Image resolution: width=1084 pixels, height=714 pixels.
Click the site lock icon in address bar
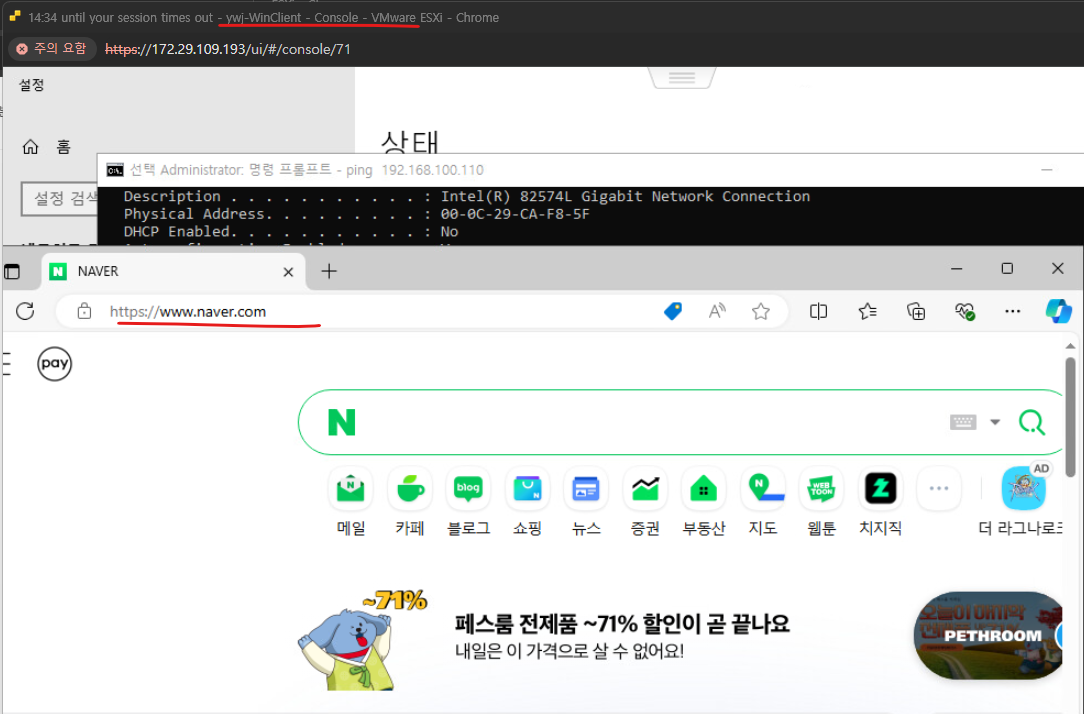coord(84,311)
